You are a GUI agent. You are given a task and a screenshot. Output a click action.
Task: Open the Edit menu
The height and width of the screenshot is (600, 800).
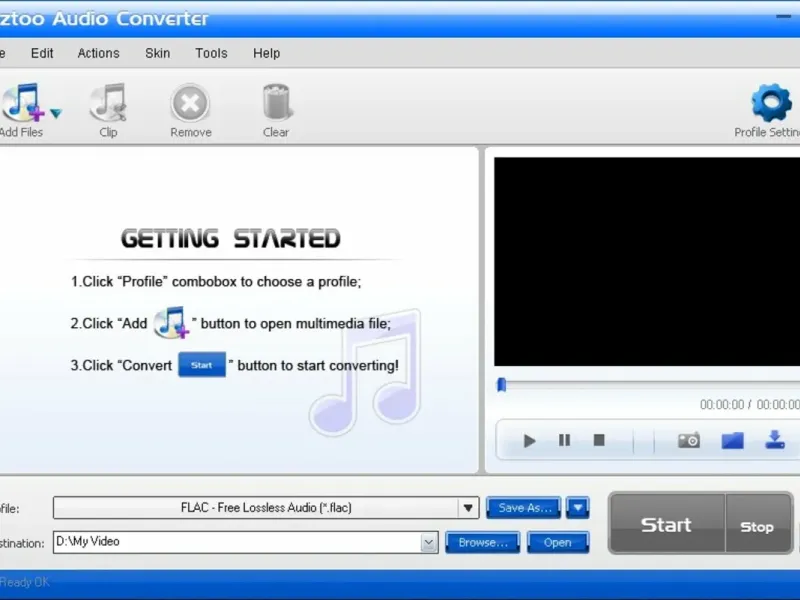(x=42, y=53)
